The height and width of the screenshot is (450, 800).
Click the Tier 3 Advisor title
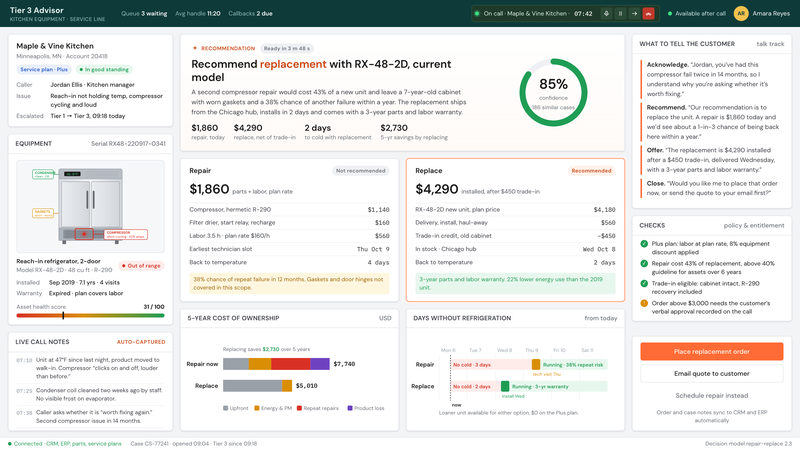click(37, 10)
